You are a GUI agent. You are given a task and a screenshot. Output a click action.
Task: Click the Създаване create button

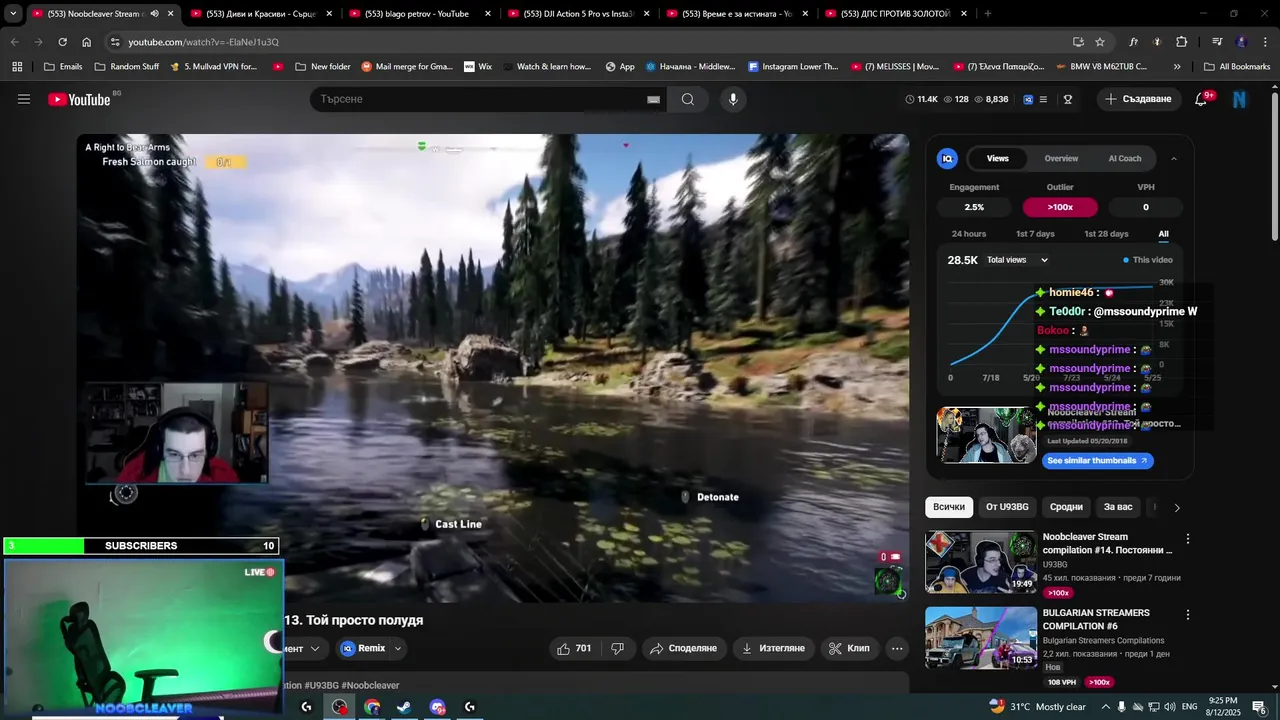1139,99
